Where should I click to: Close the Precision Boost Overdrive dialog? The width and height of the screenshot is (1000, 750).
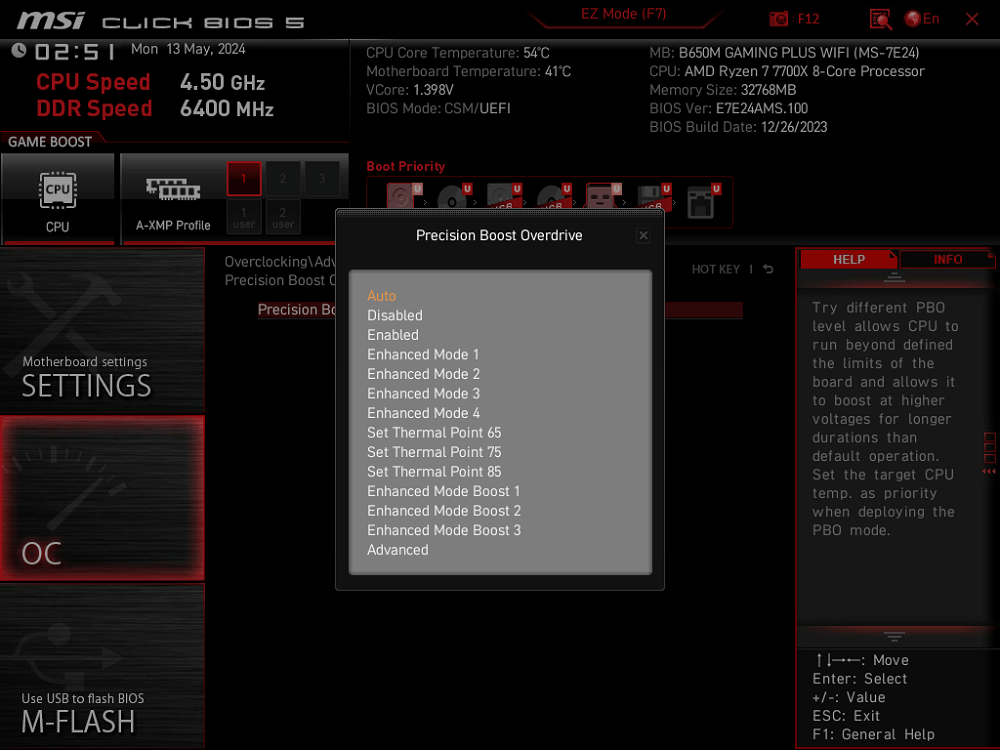coord(643,236)
